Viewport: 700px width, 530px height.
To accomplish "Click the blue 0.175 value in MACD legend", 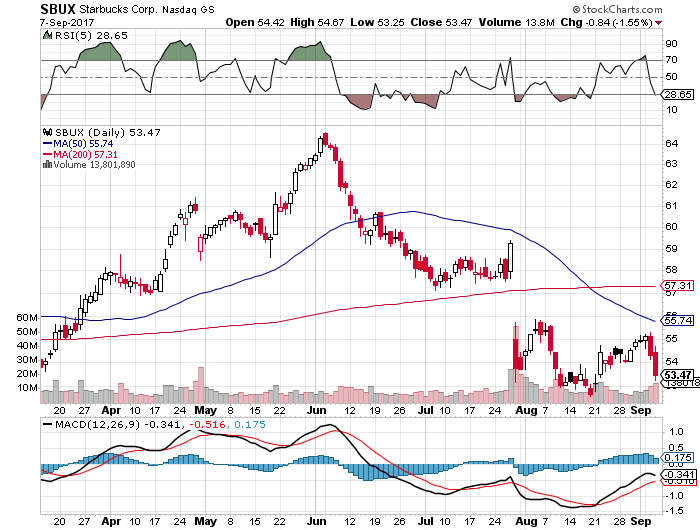I will tap(250, 424).
